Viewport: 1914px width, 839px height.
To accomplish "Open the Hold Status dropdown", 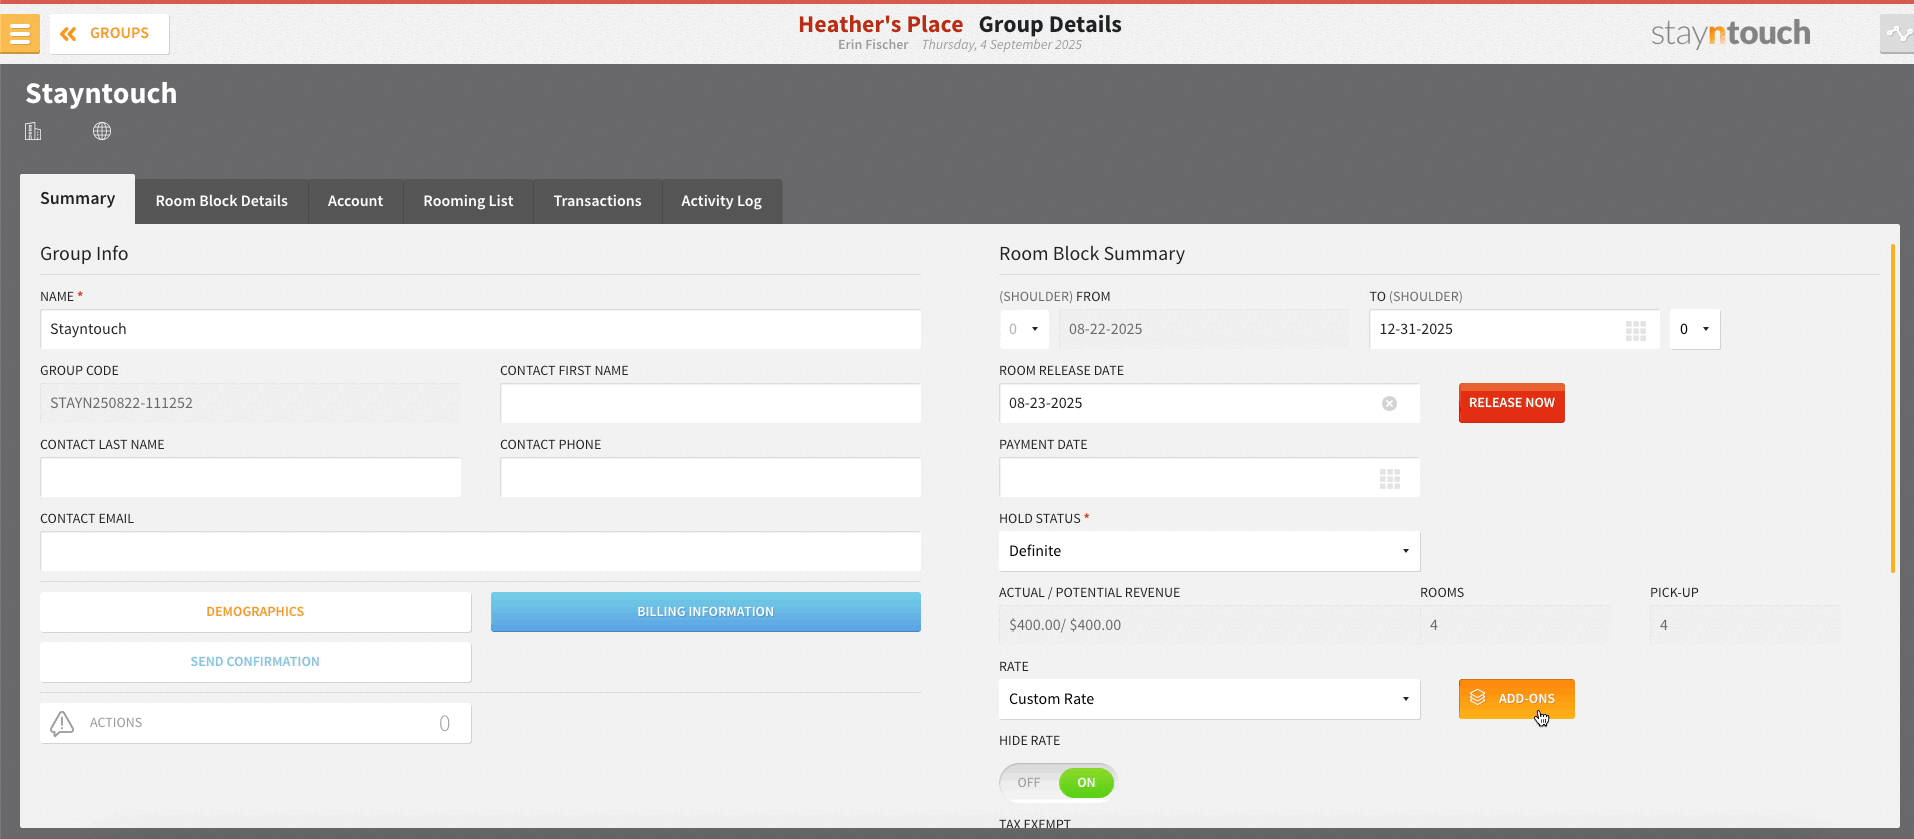I will tap(1209, 551).
